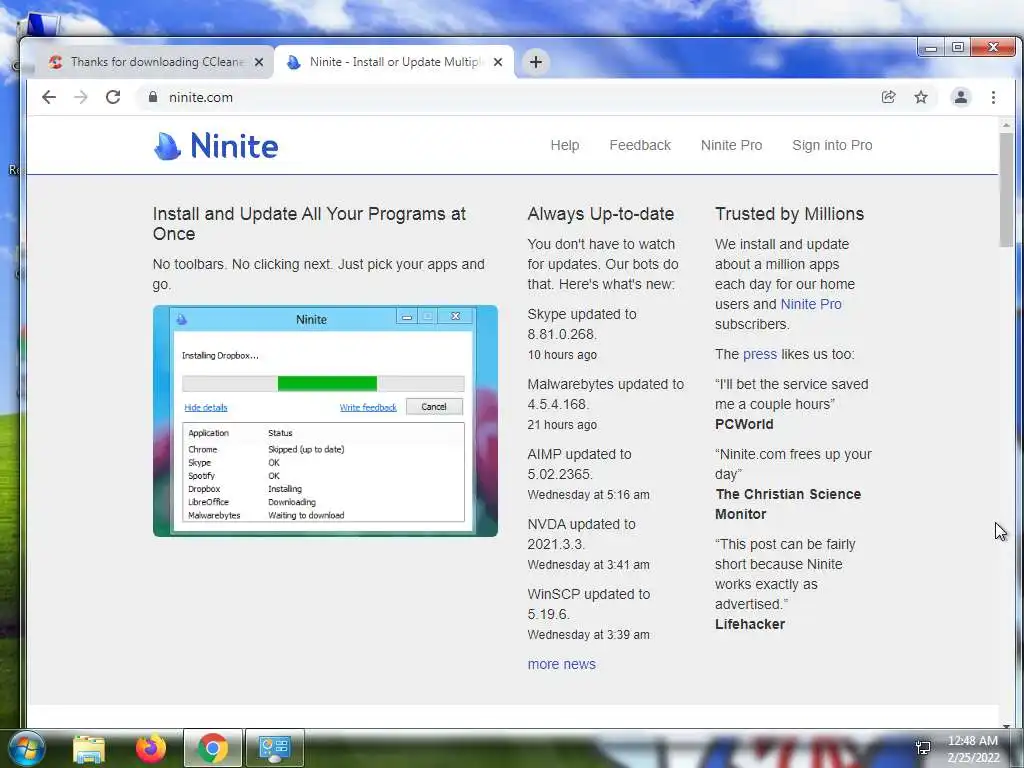Go to Ninite Pro in the header

731,145
